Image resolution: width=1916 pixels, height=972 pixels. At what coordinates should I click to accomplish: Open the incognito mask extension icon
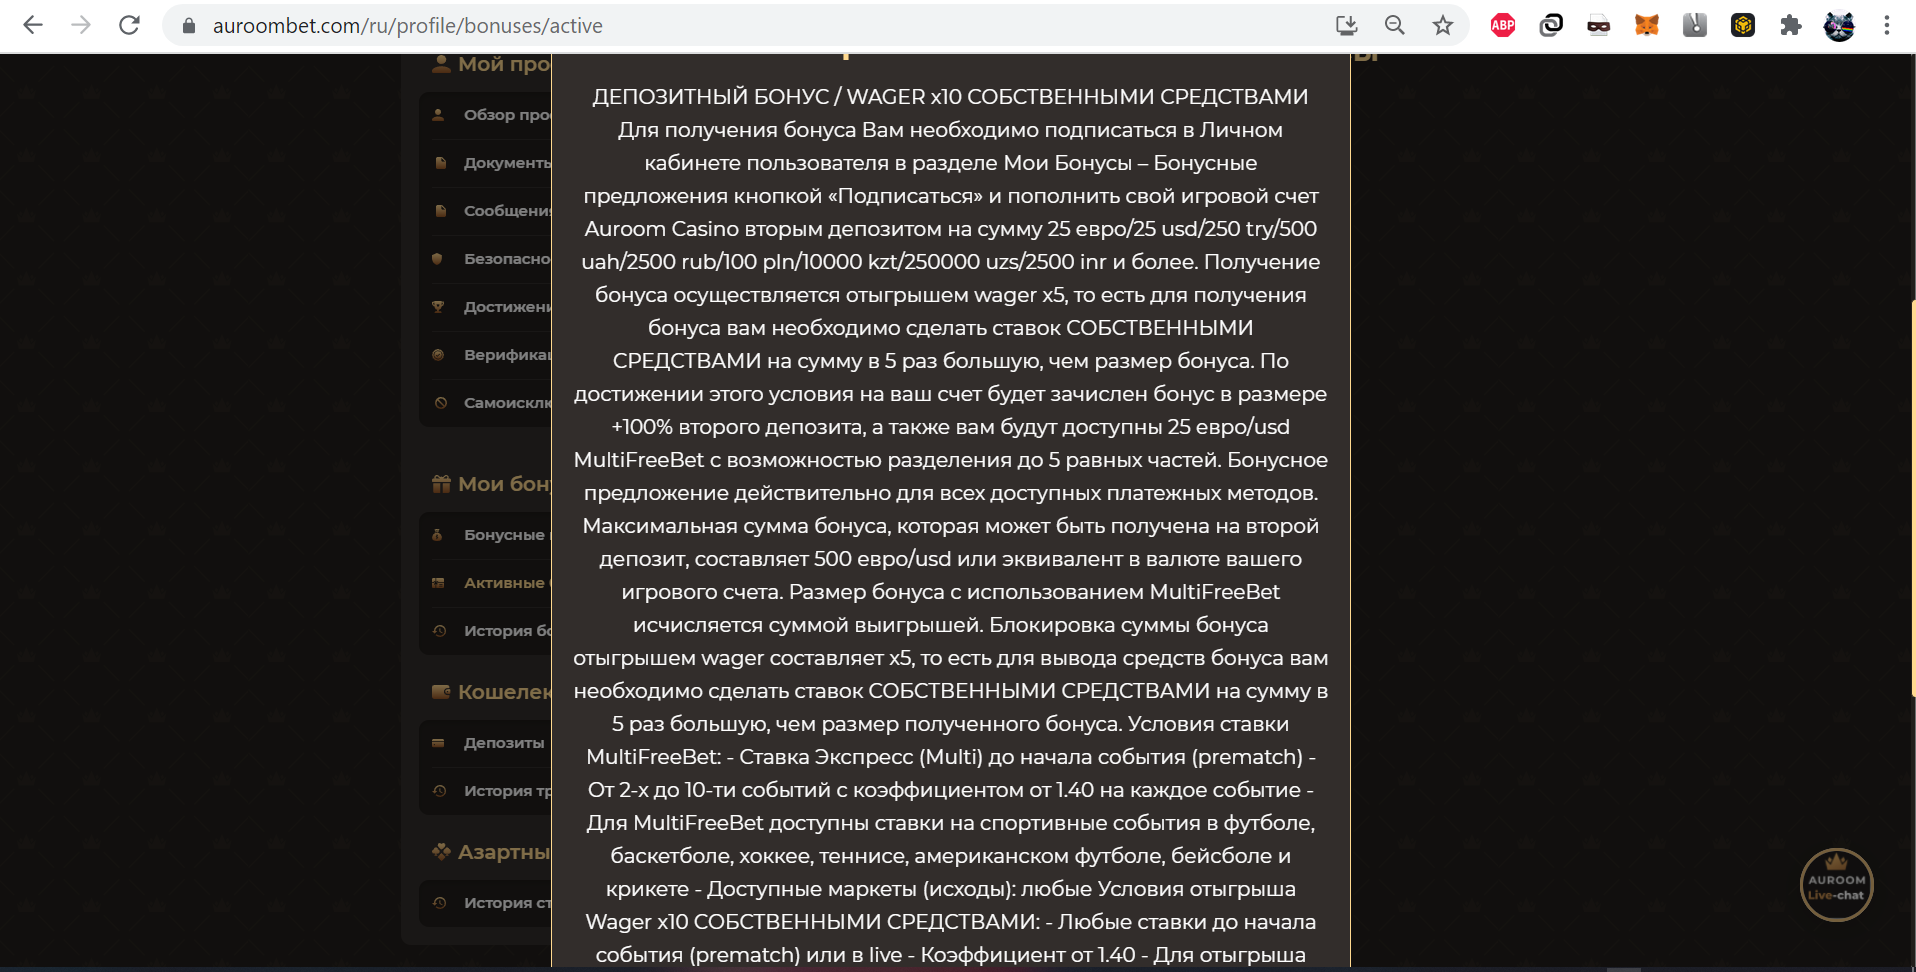coord(1599,26)
